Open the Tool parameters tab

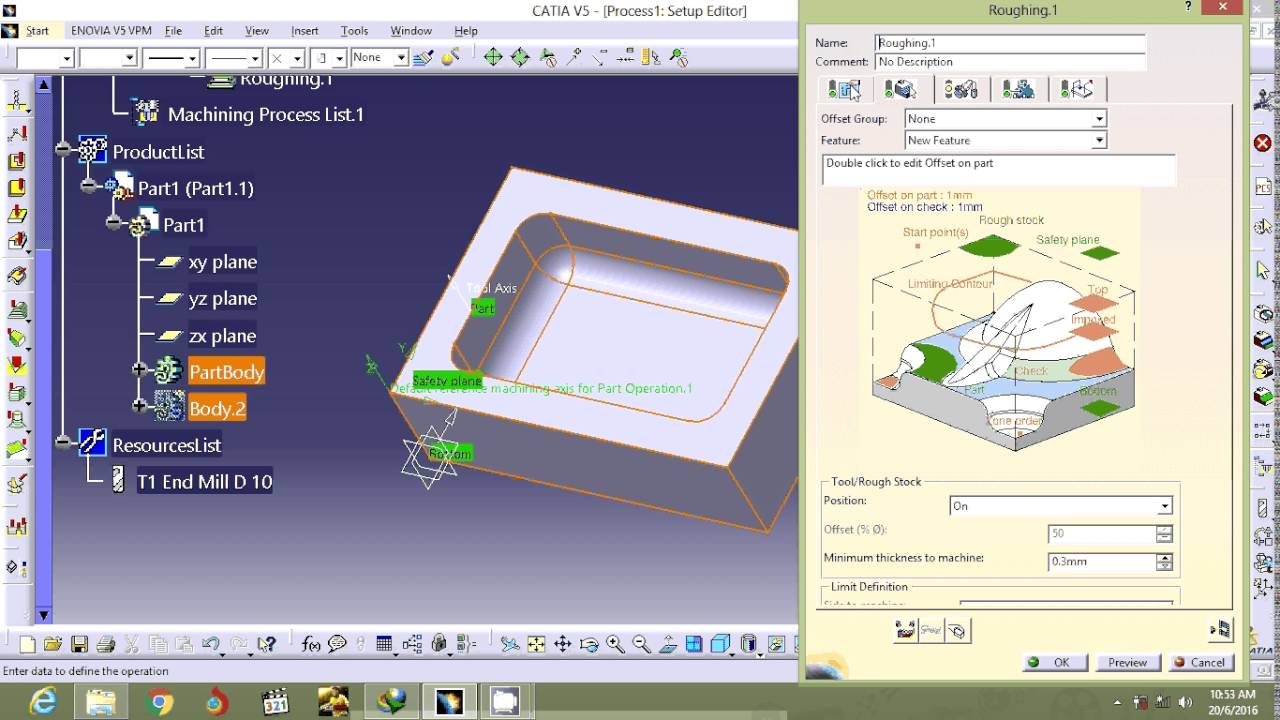pyautogui.click(x=960, y=90)
